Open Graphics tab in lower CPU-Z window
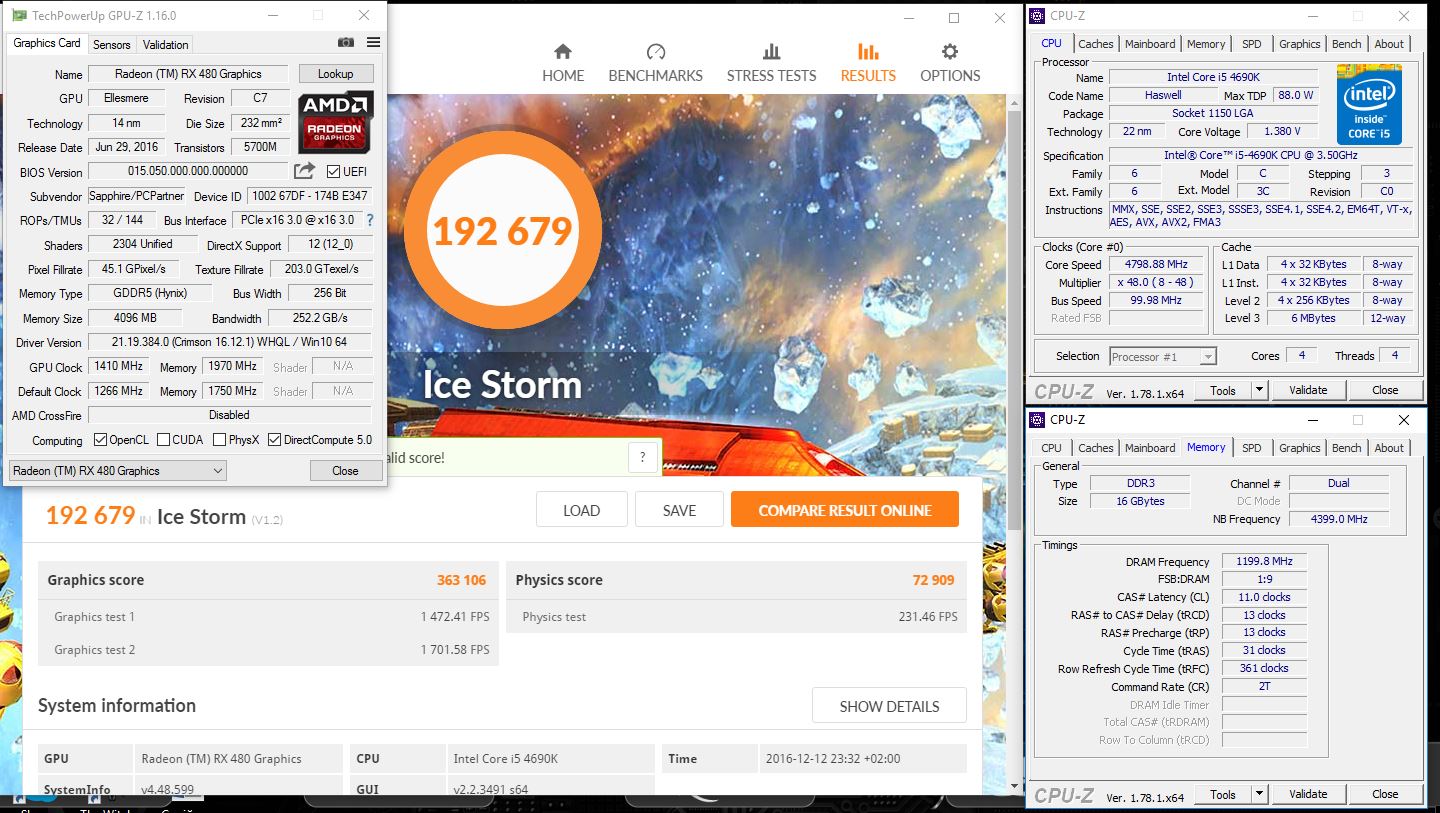The image size is (1440, 813). (x=1300, y=448)
